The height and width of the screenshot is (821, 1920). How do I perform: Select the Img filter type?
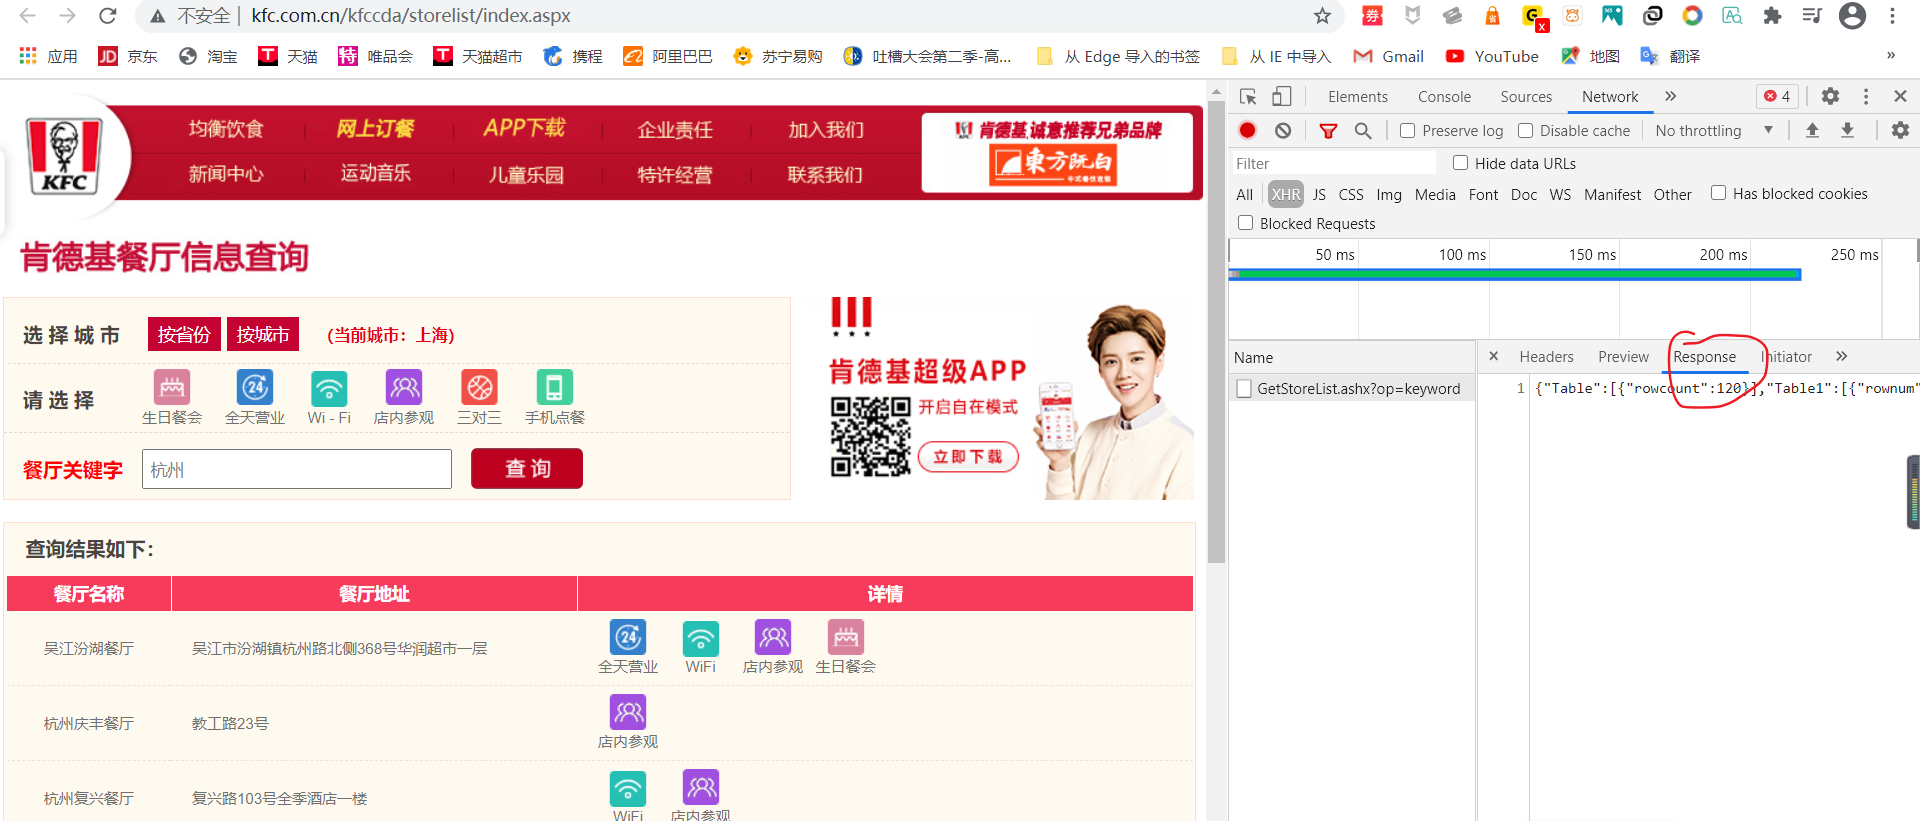1389,194
